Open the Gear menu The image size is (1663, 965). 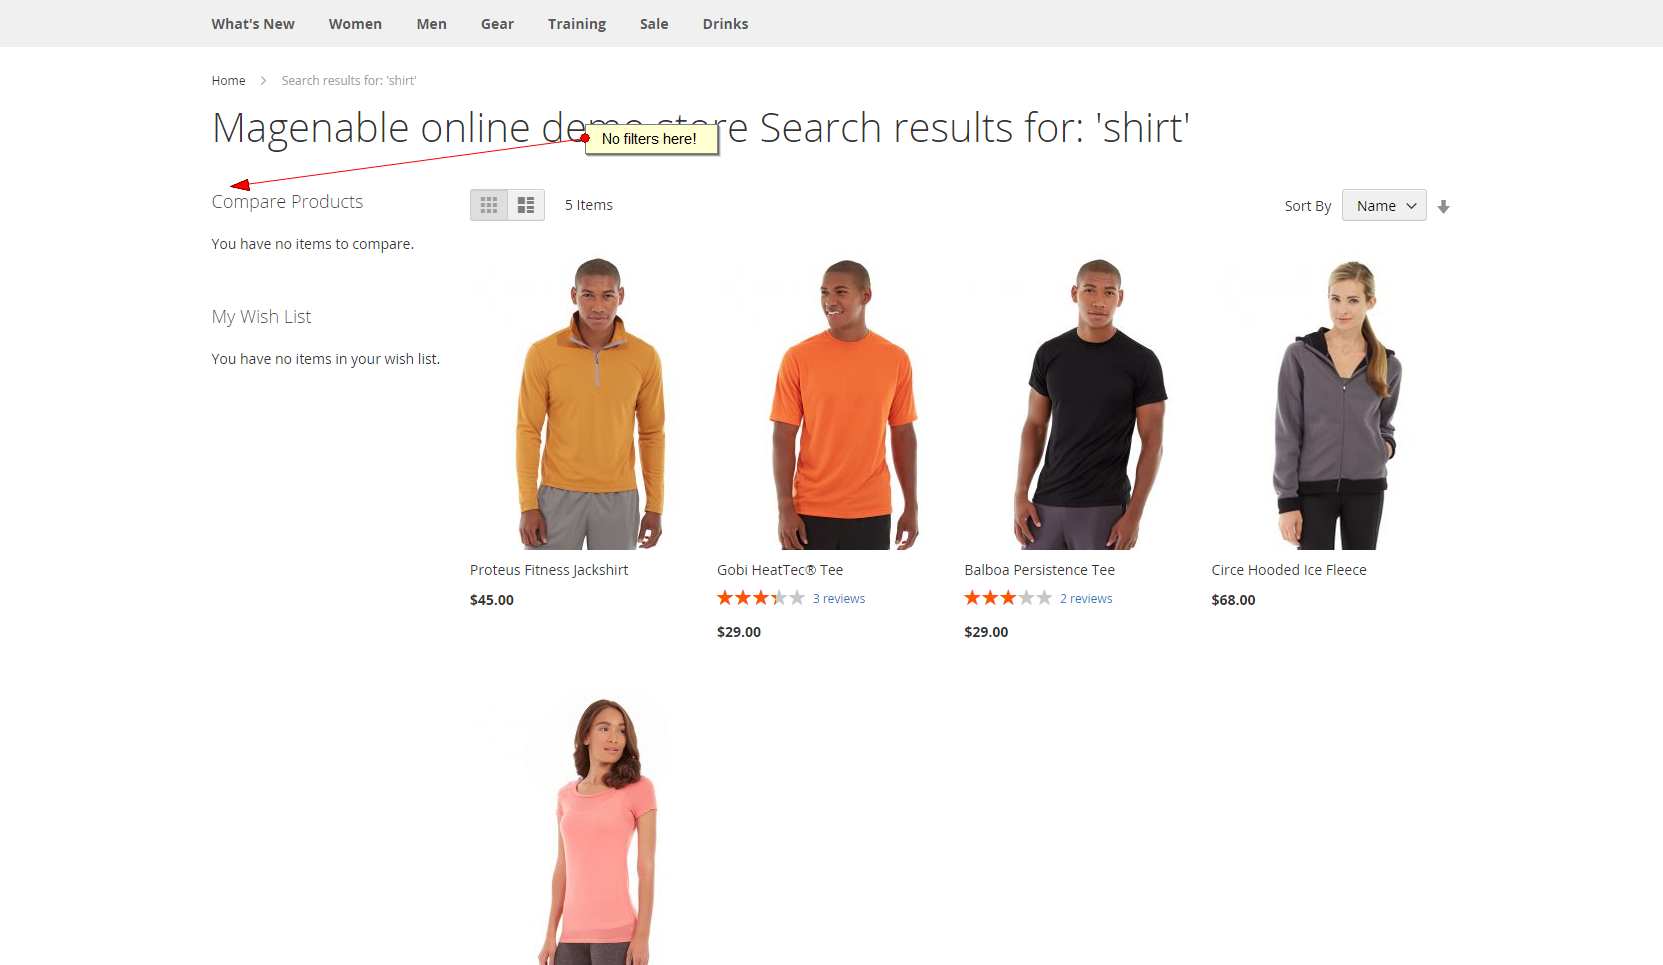(497, 24)
